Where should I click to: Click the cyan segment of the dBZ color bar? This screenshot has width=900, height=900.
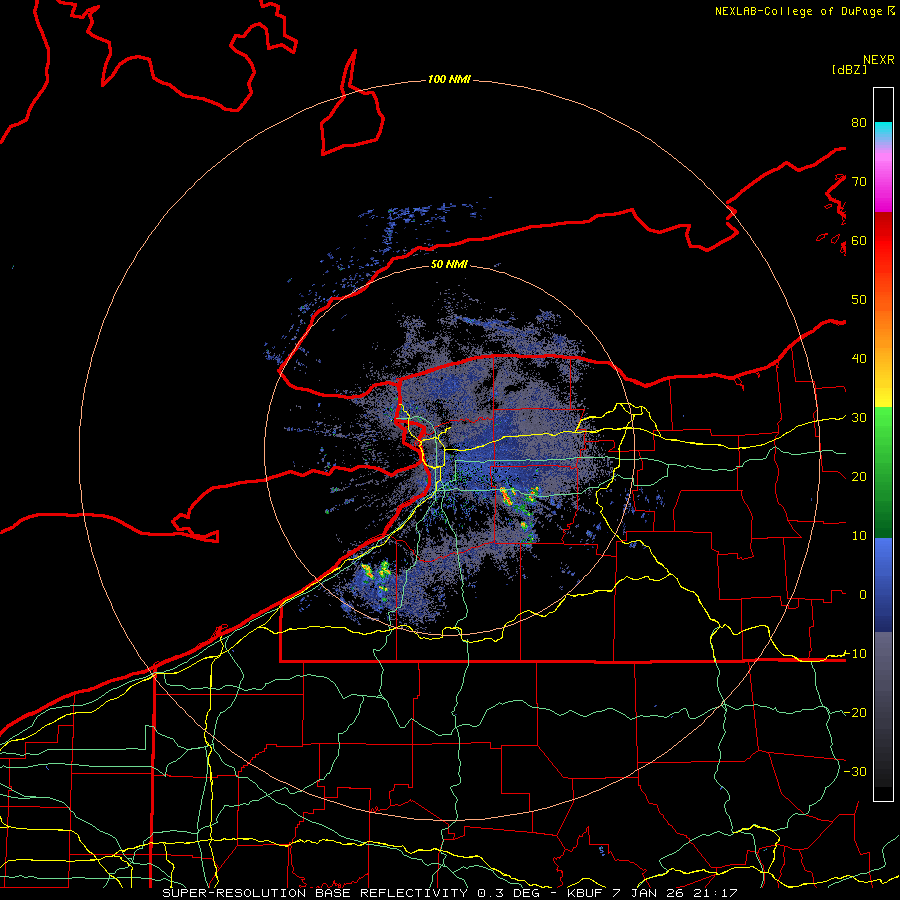(883, 132)
